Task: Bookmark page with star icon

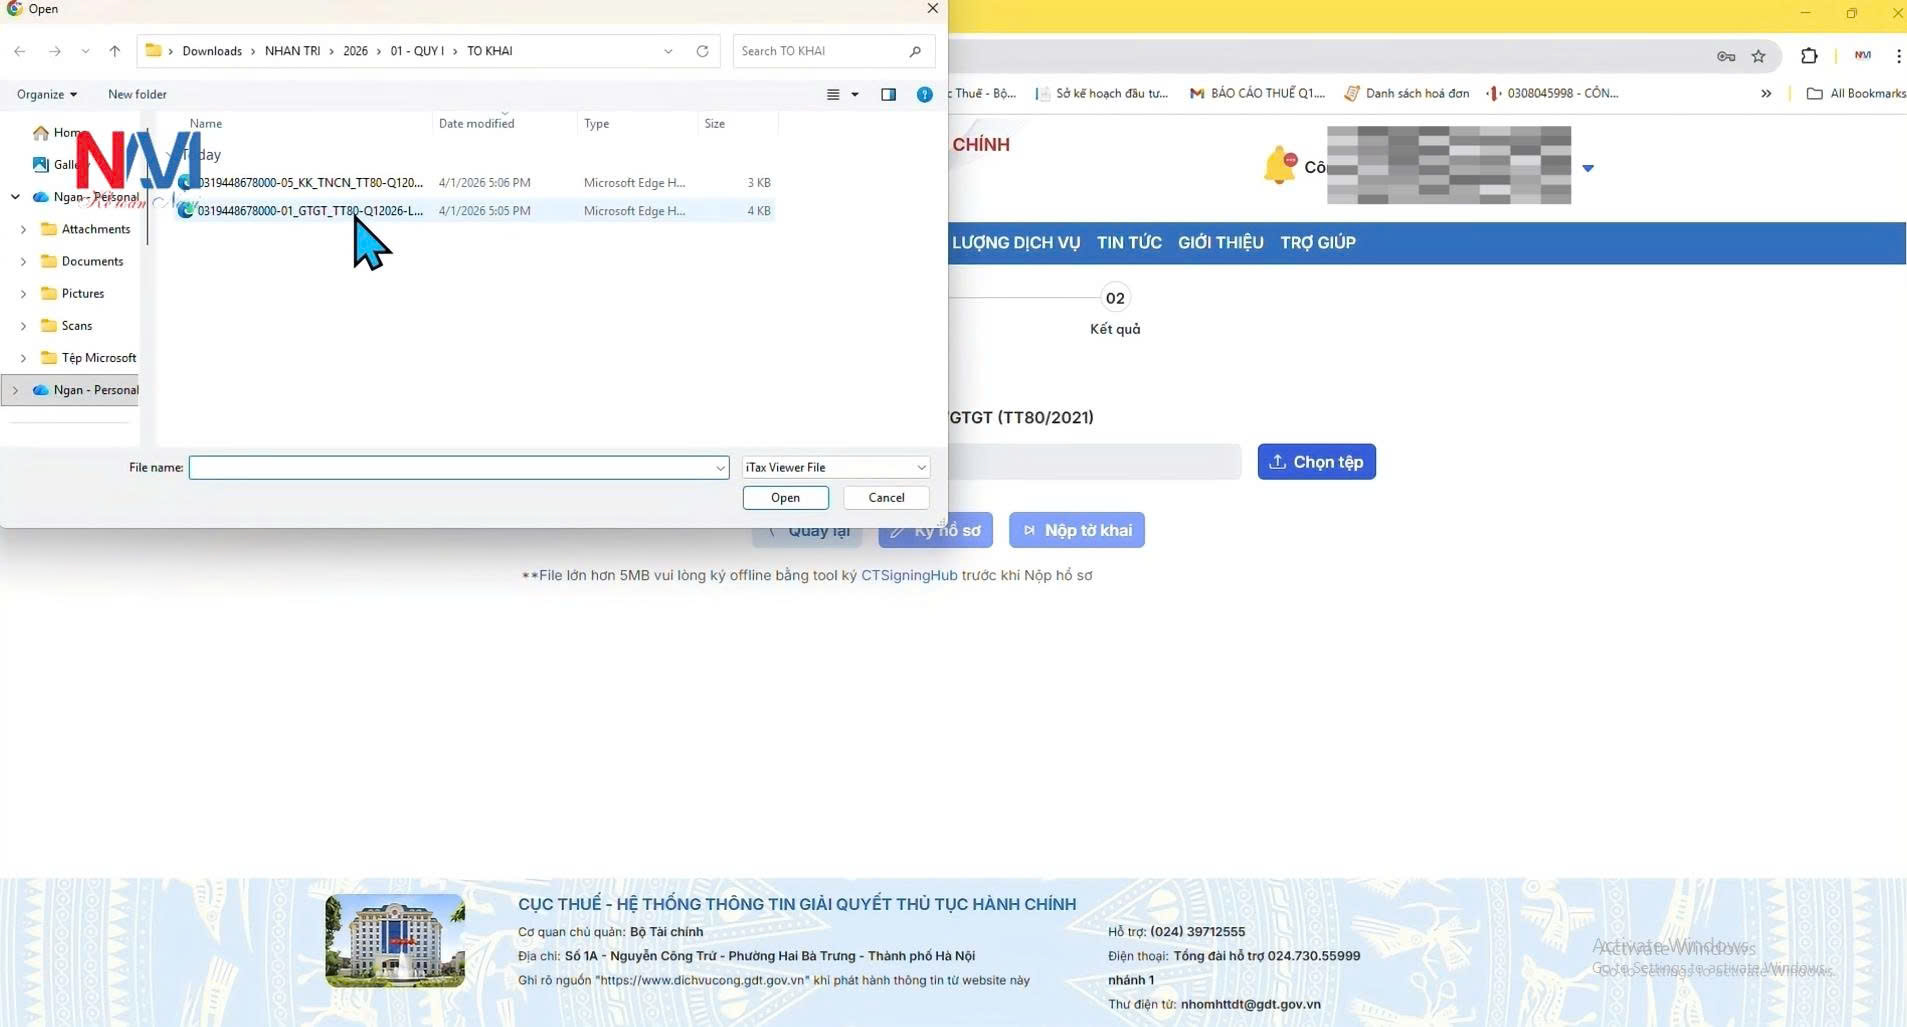Action: 1758,56
